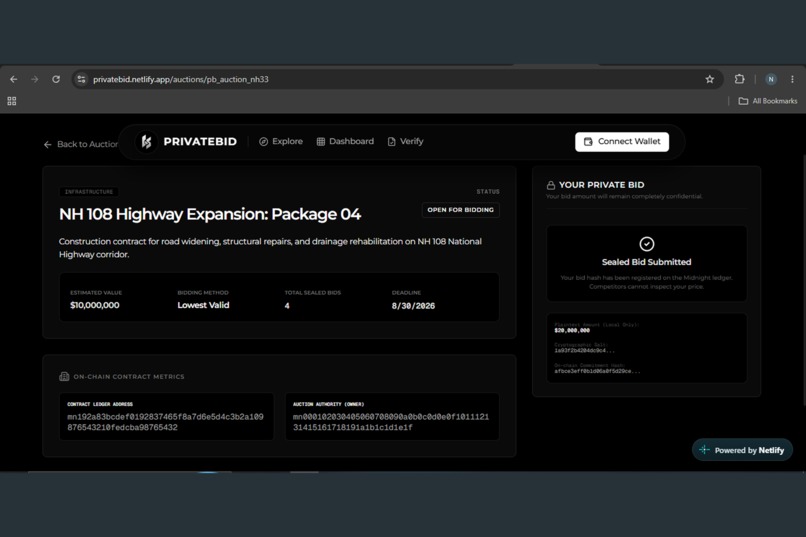Viewport: 806px width, 537px height.
Task: Click the OPEN FOR BIDDING status badge
Action: click(x=461, y=210)
